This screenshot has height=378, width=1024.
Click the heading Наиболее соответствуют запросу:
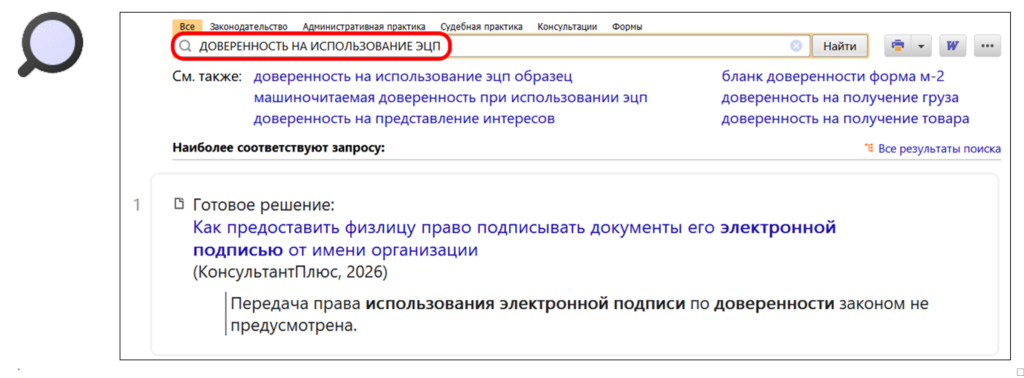(279, 148)
